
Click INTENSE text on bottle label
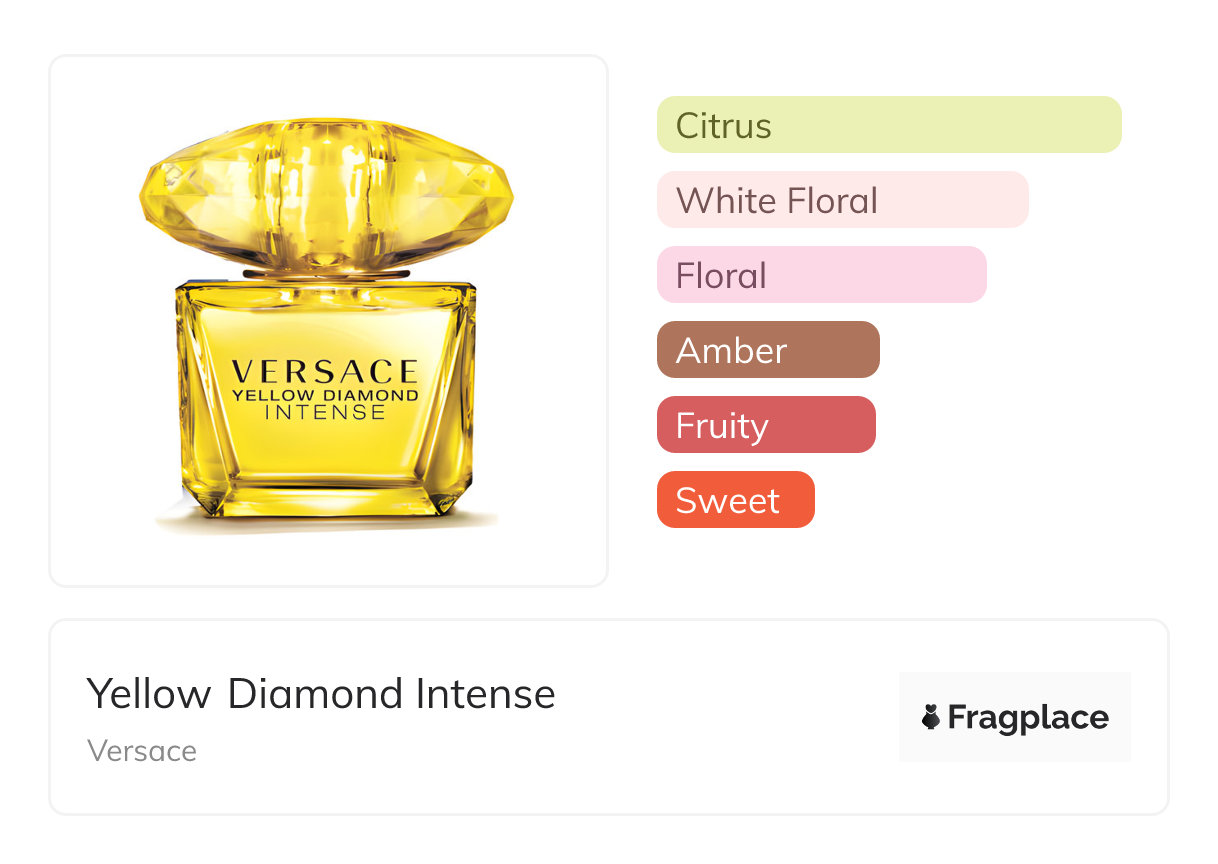(x=325, y=412)
